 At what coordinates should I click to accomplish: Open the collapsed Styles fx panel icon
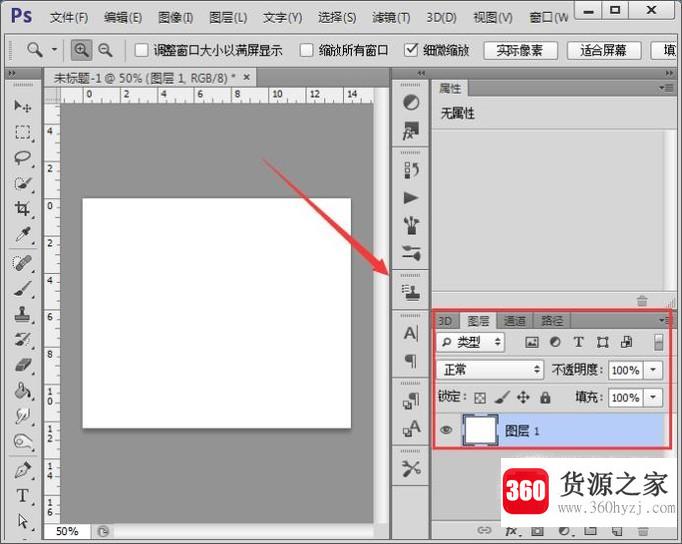pyautogui.click(x=411, y=130)
